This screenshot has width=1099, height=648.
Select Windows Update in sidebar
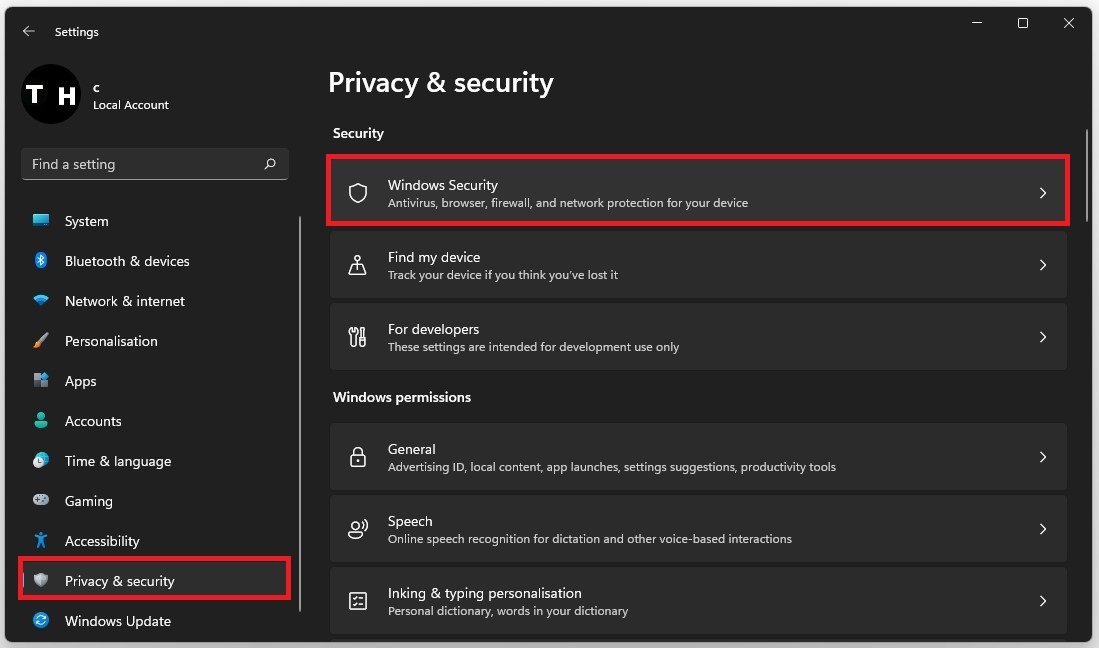pos(117,621)
